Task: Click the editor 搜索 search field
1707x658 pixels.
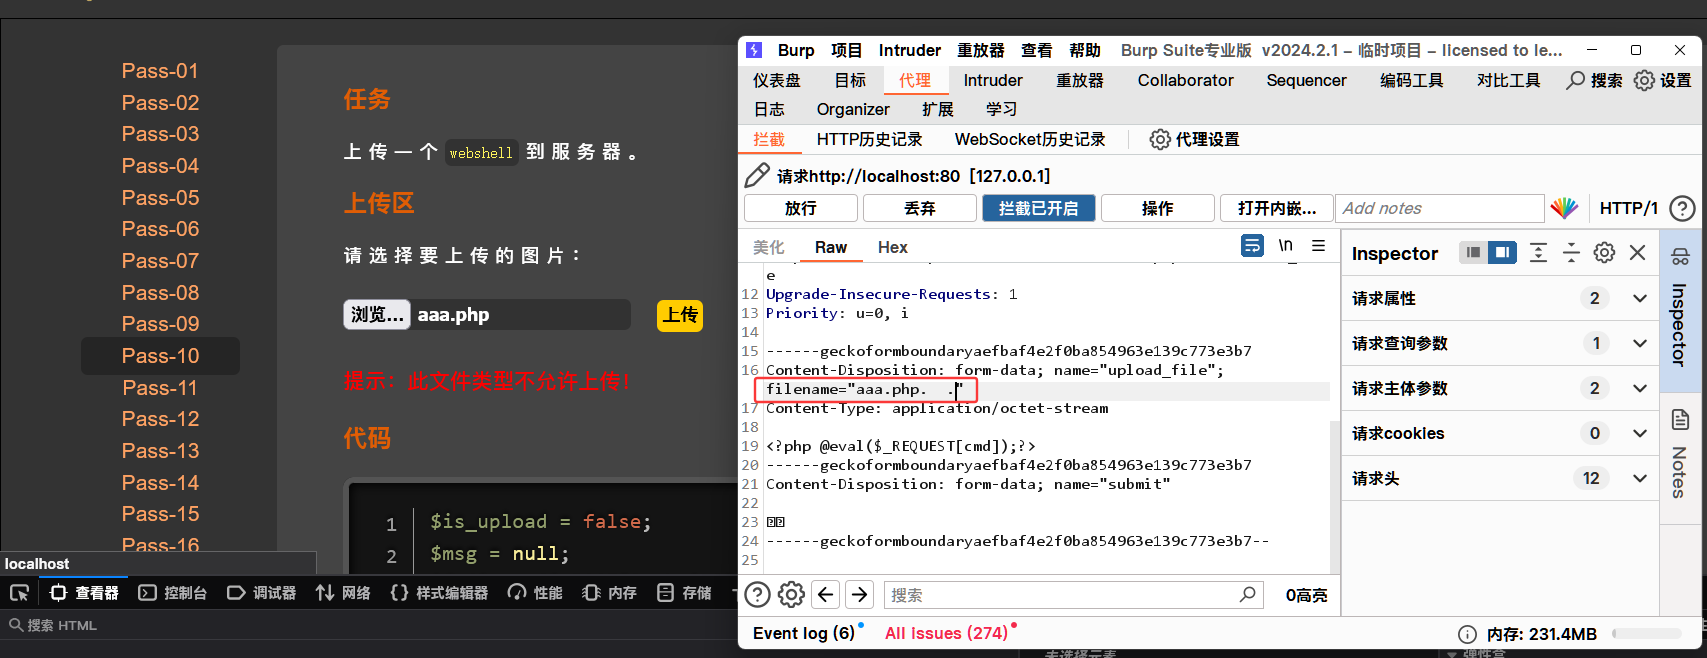Action: tap(1071, 595)
